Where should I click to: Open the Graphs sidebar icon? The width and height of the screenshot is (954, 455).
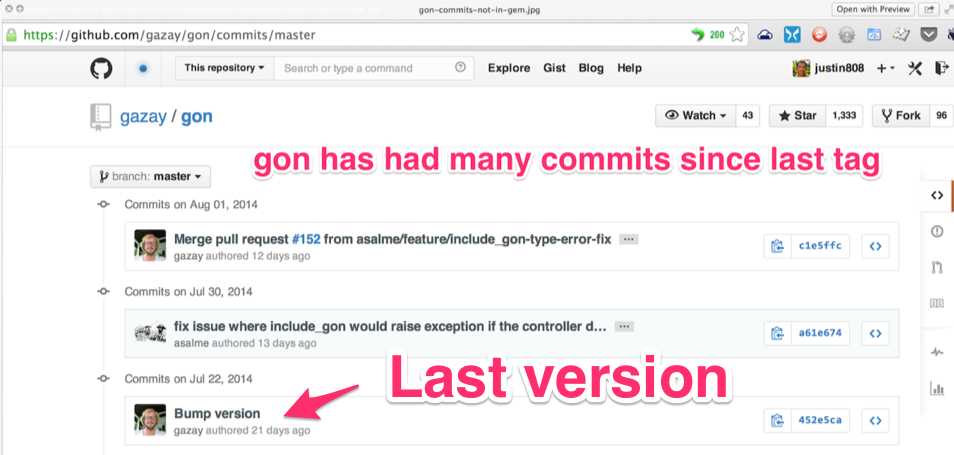pyautogui.click(x=937, y=388)
